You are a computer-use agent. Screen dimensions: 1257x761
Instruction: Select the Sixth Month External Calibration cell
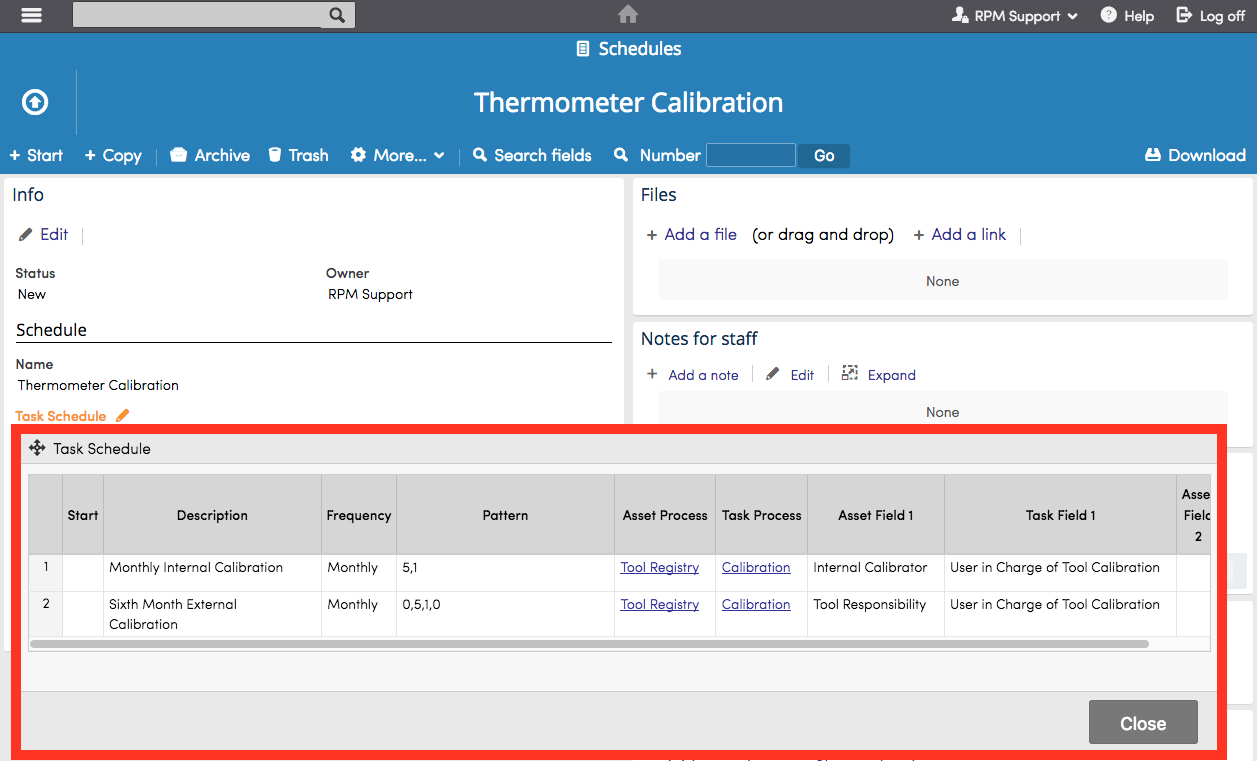tap(212, 614)
